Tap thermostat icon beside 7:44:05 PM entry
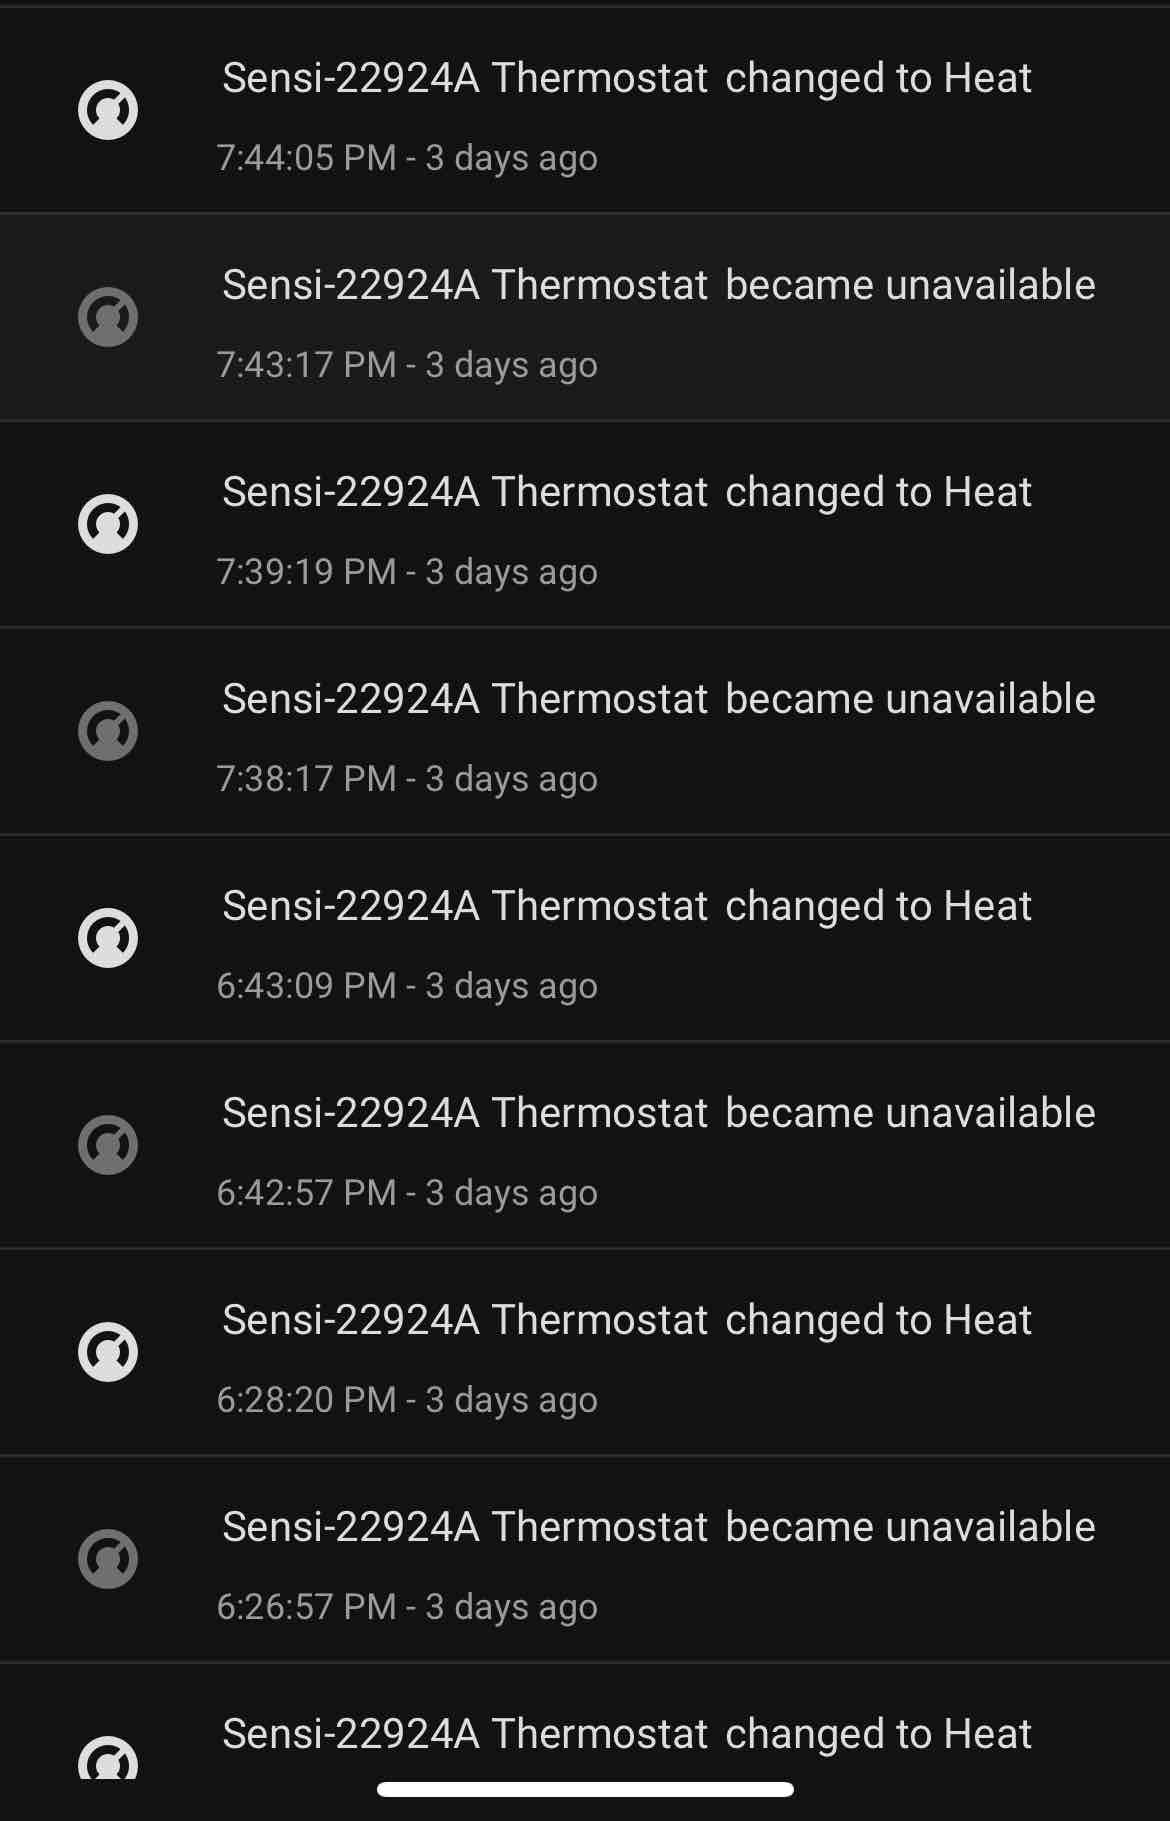Screen dimensions: 1170x1821 [108, 110]
